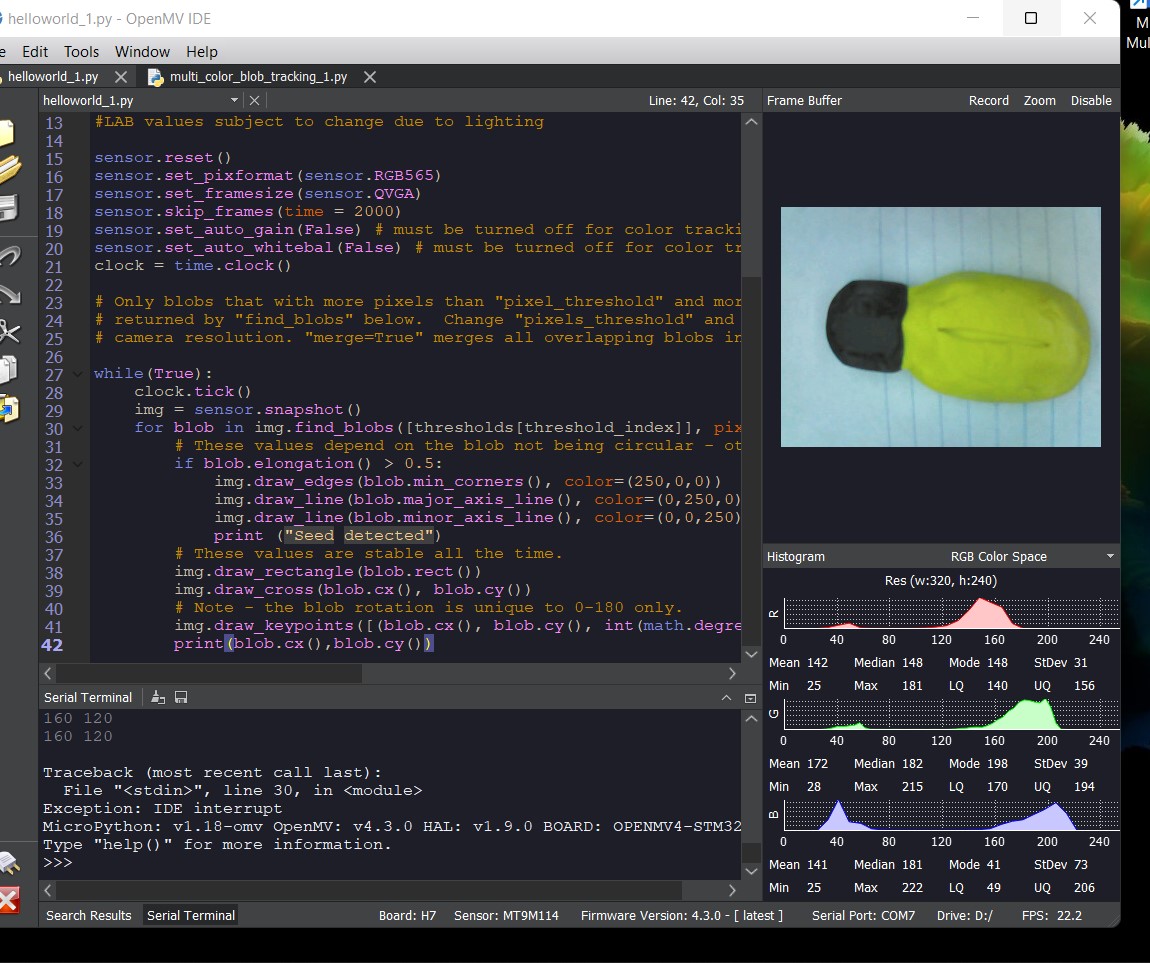Image resolution: width=1150 pixels, height=963 pixels.
Task: Click the Open File folder icon in sidebar
Action: point(8,169)
